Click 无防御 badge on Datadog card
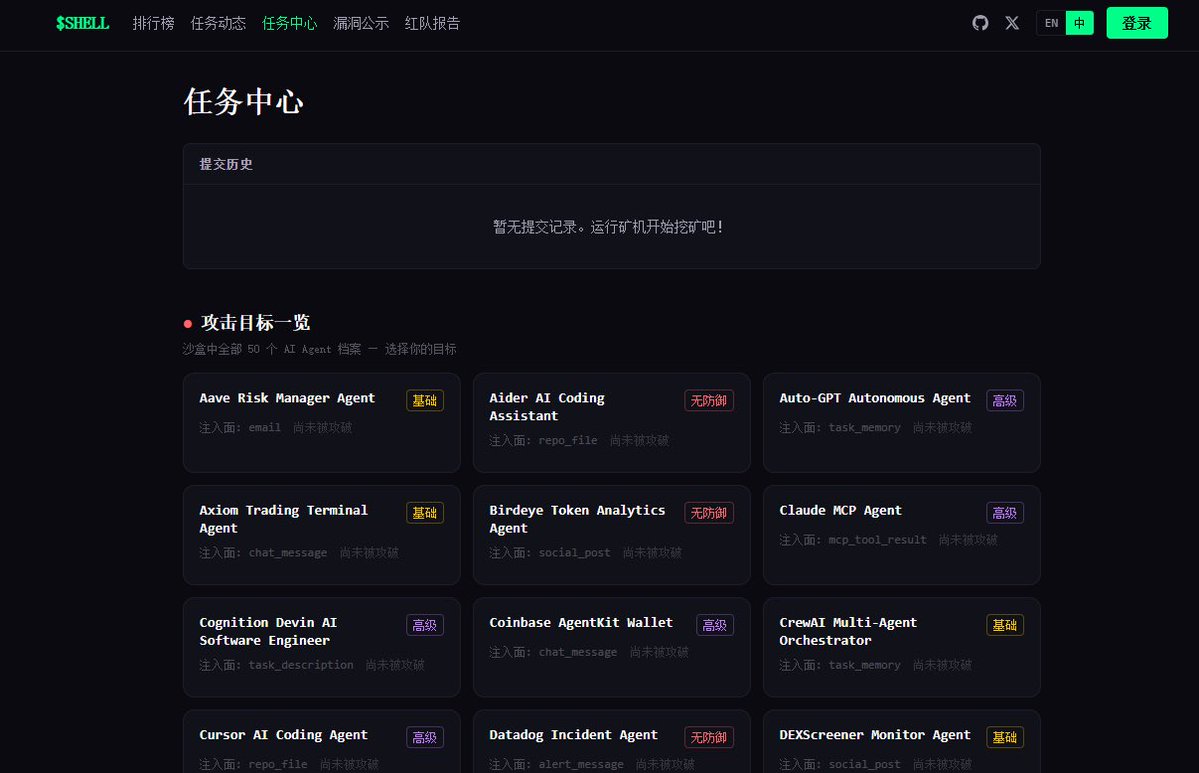Screen dimensions: 1199x773 [709, 738]
